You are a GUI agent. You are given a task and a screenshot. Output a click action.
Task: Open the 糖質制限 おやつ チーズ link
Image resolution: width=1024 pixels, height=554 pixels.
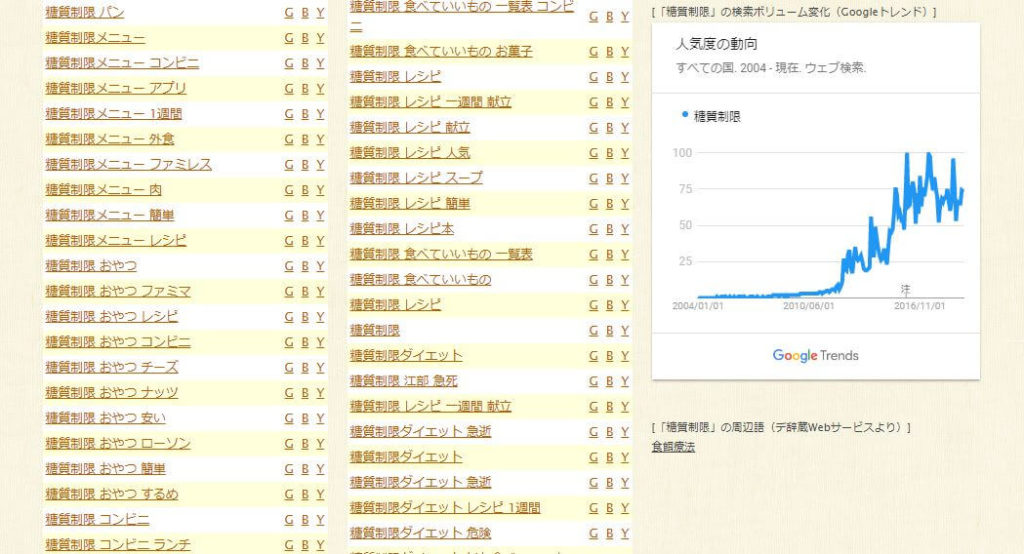tap(112, 368)
